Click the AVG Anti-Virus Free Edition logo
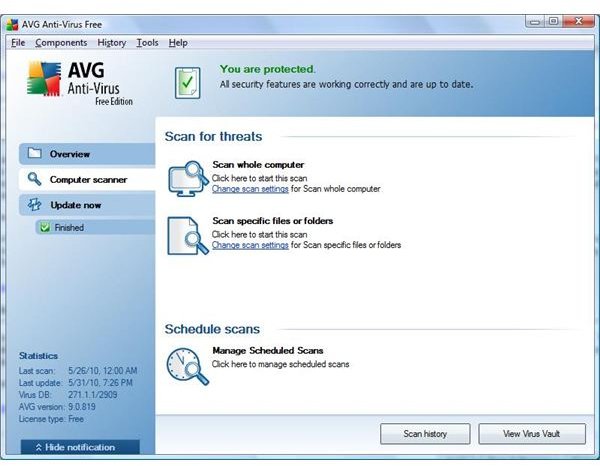 pyautogui.click(x=80, y=83)
